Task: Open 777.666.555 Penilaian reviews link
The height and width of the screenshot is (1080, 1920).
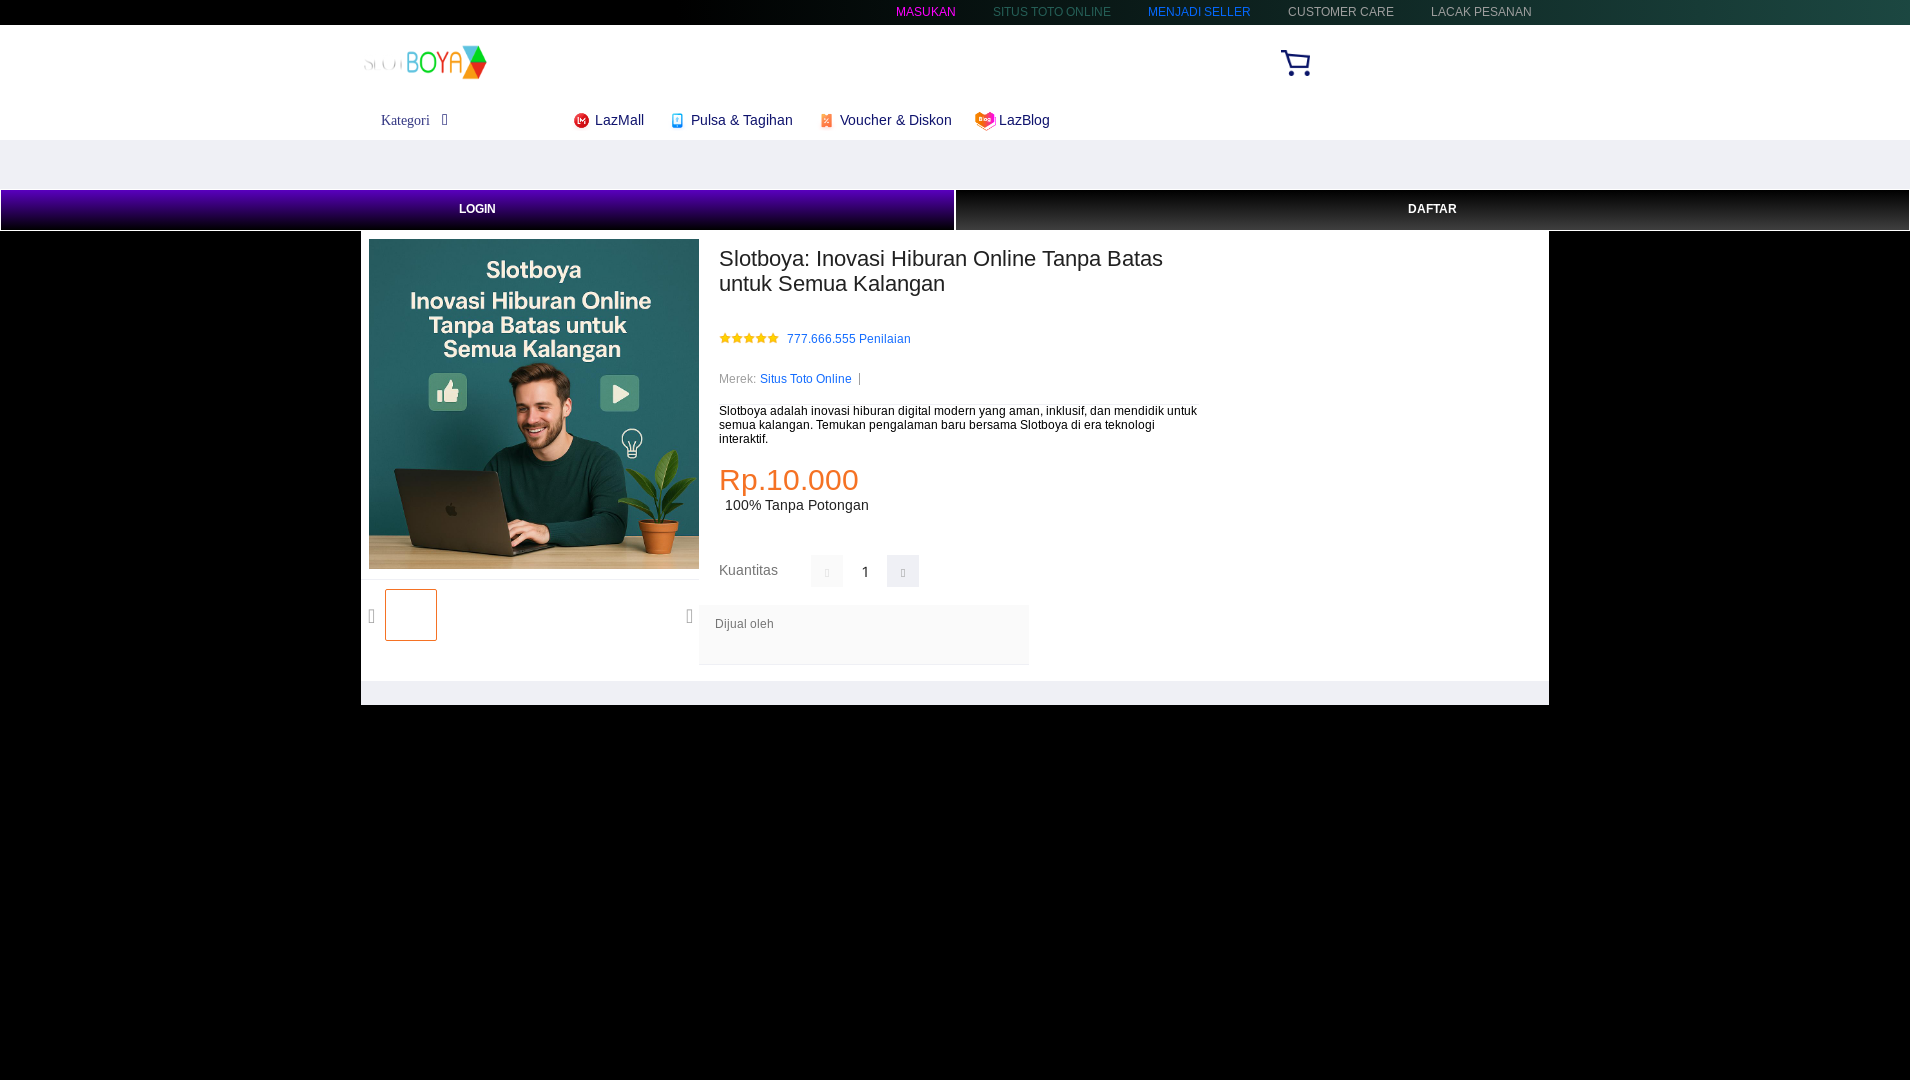Action: click(848, 339)
